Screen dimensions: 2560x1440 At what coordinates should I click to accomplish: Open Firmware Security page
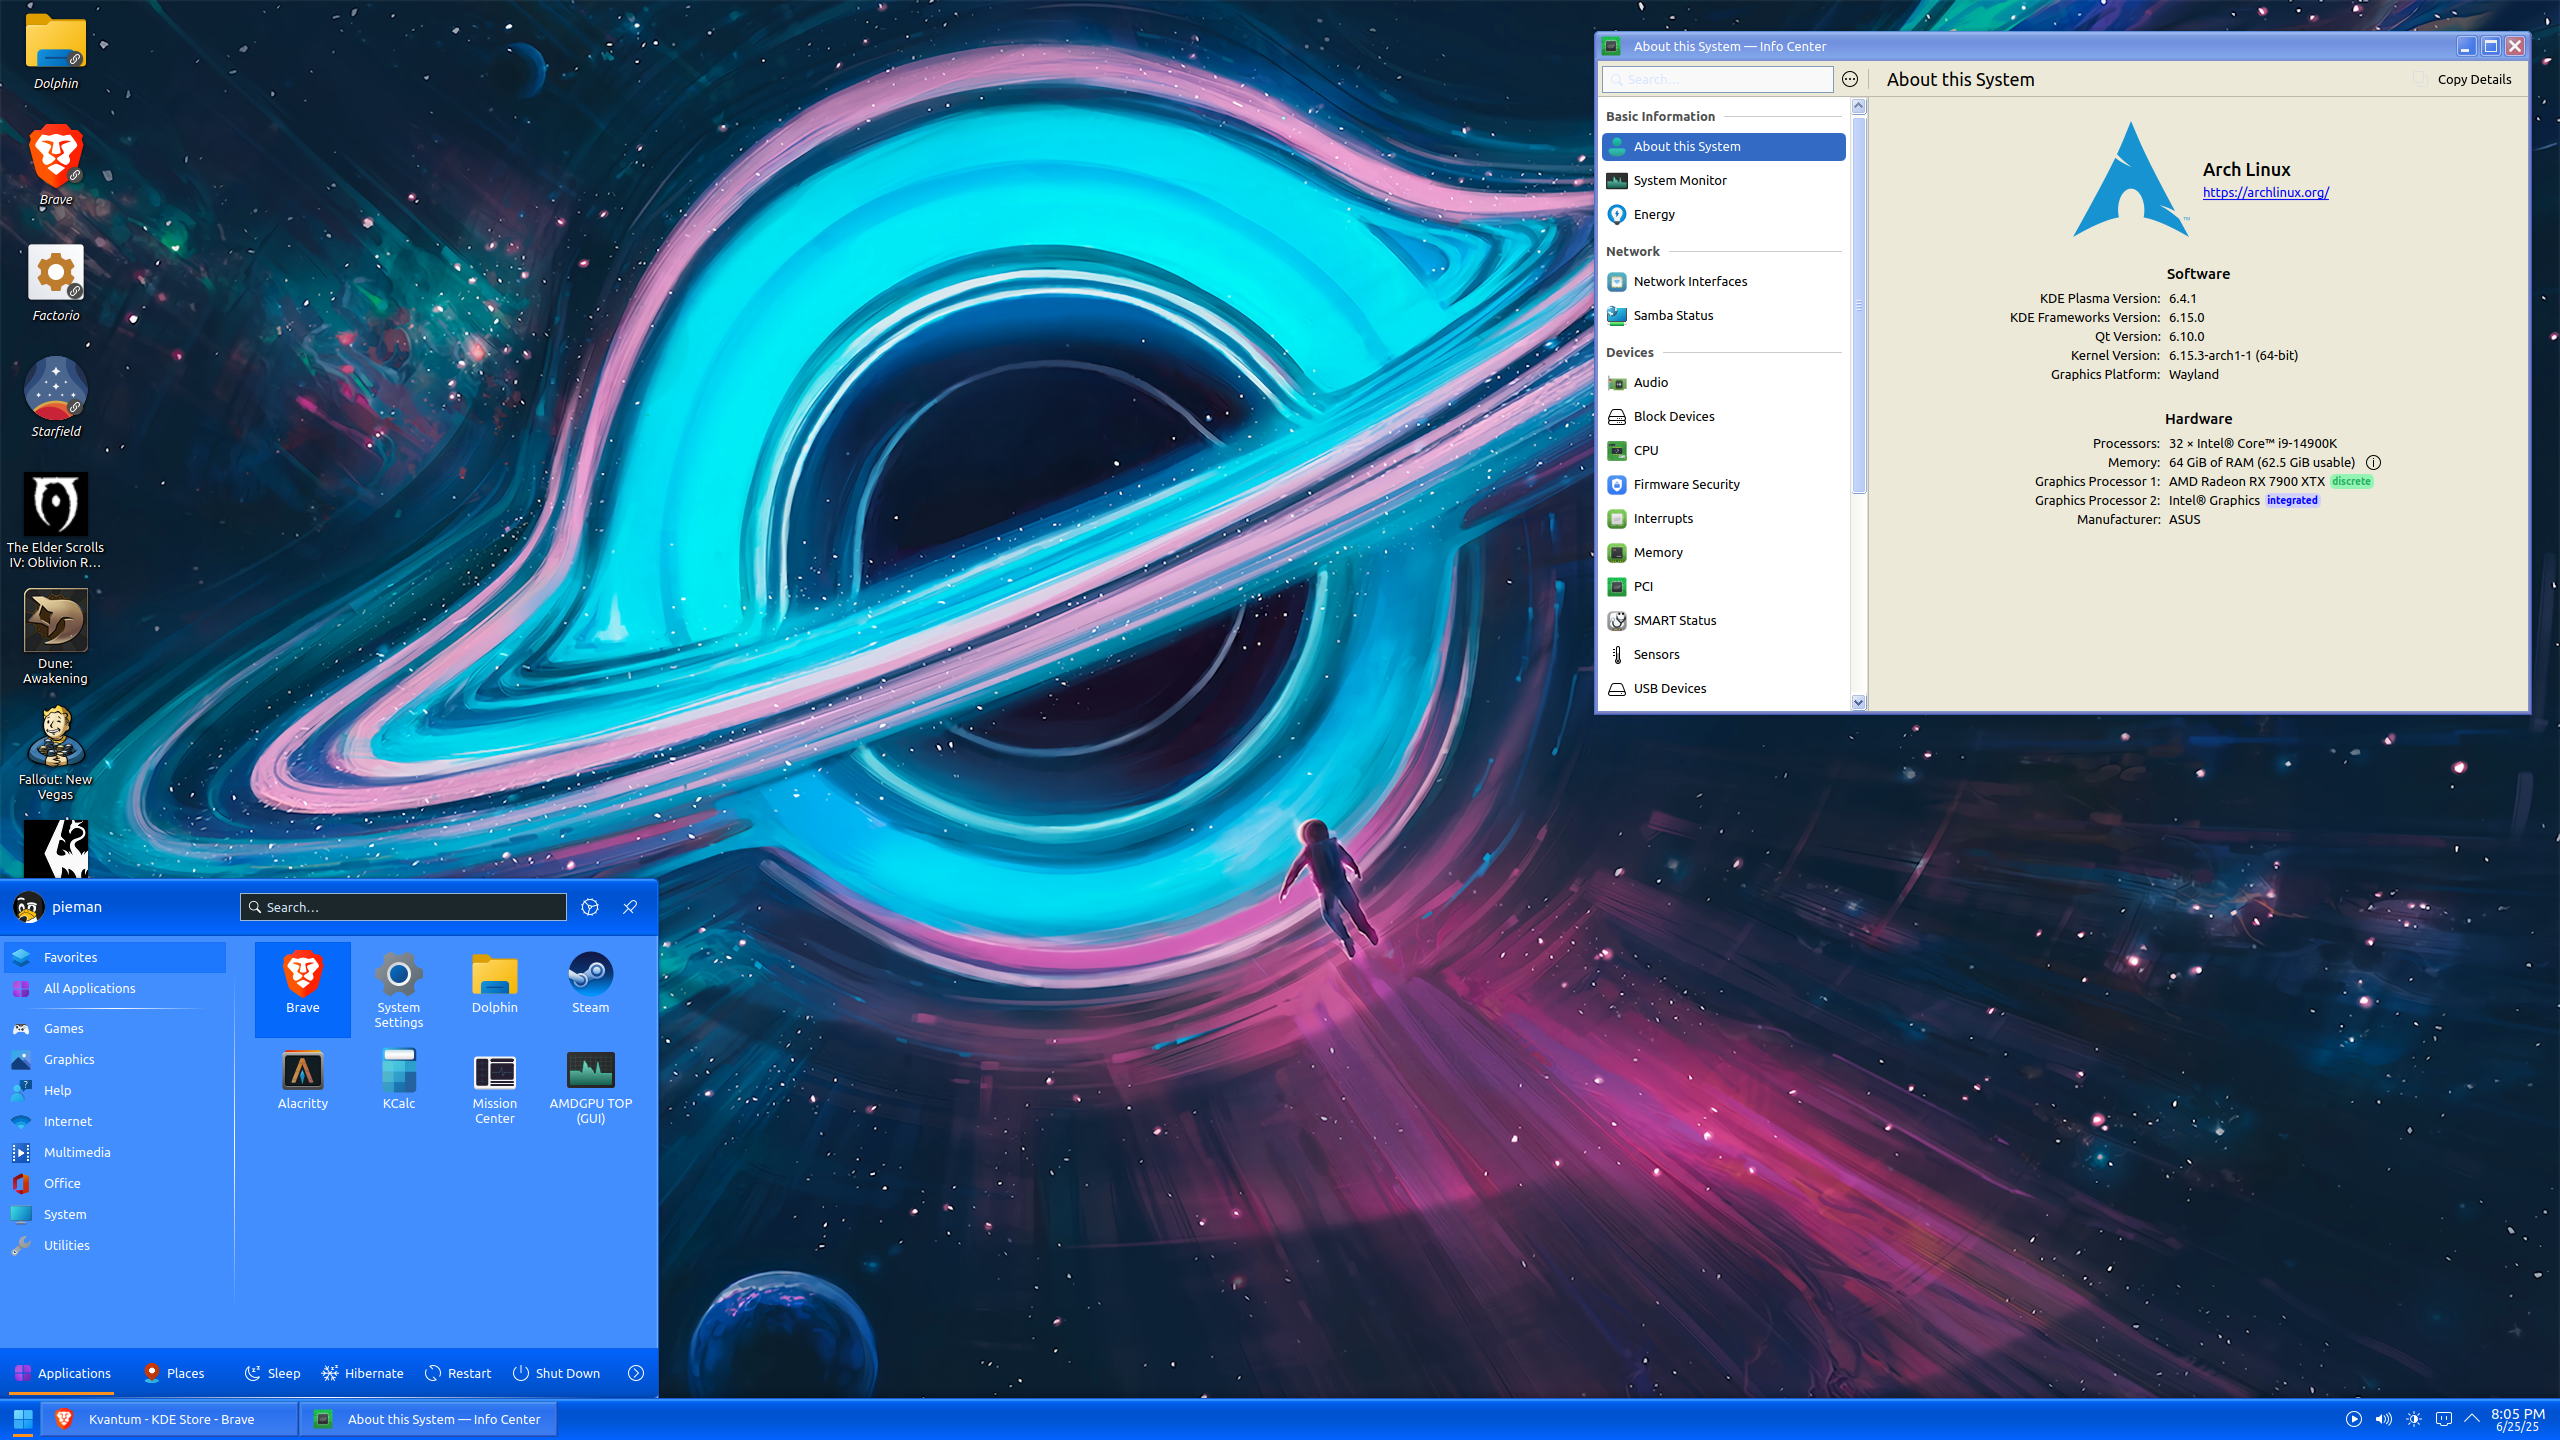coord(1724,484)
